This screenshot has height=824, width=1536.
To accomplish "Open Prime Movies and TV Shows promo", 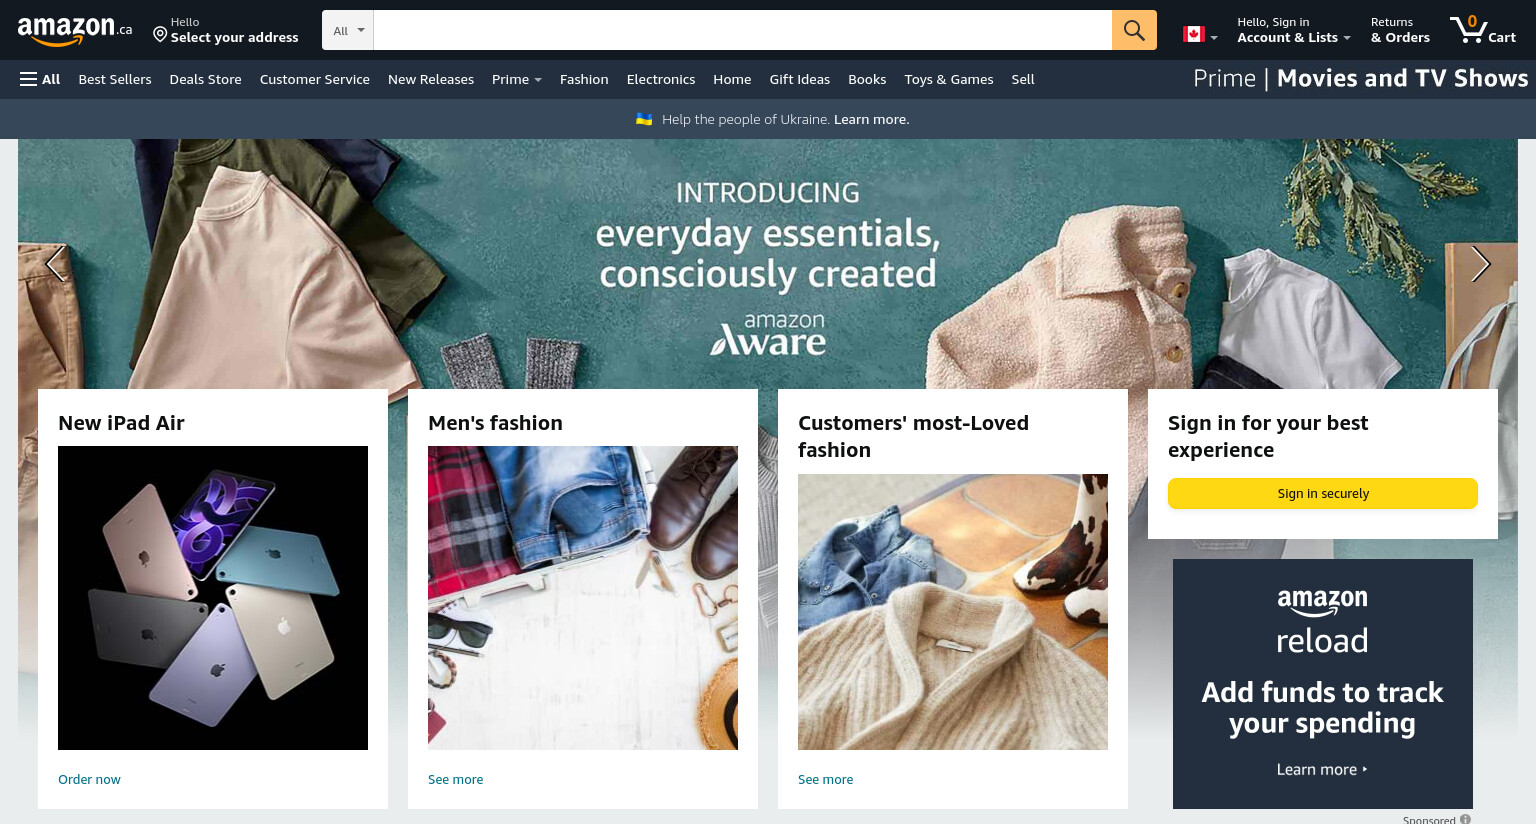I will tap(1360, 78).
